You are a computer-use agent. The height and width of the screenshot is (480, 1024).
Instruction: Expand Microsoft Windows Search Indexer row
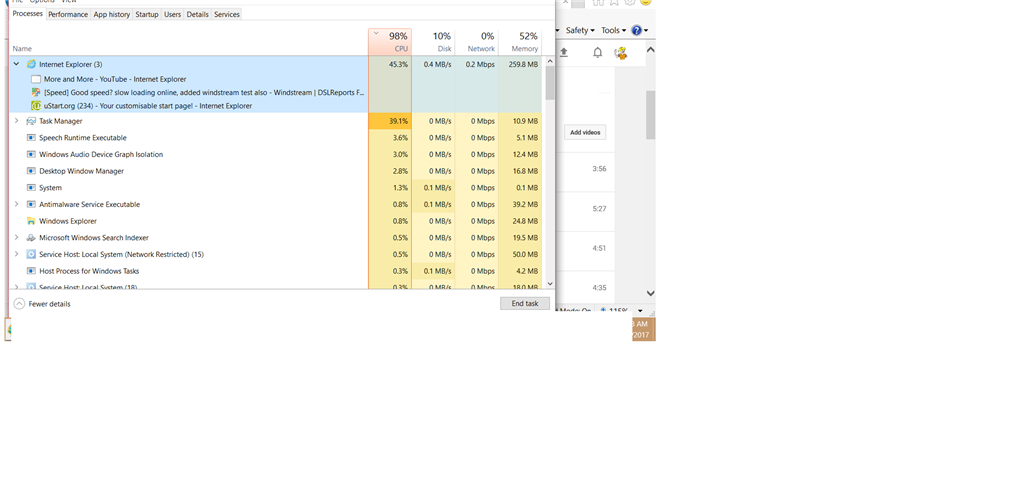point(16,238)
